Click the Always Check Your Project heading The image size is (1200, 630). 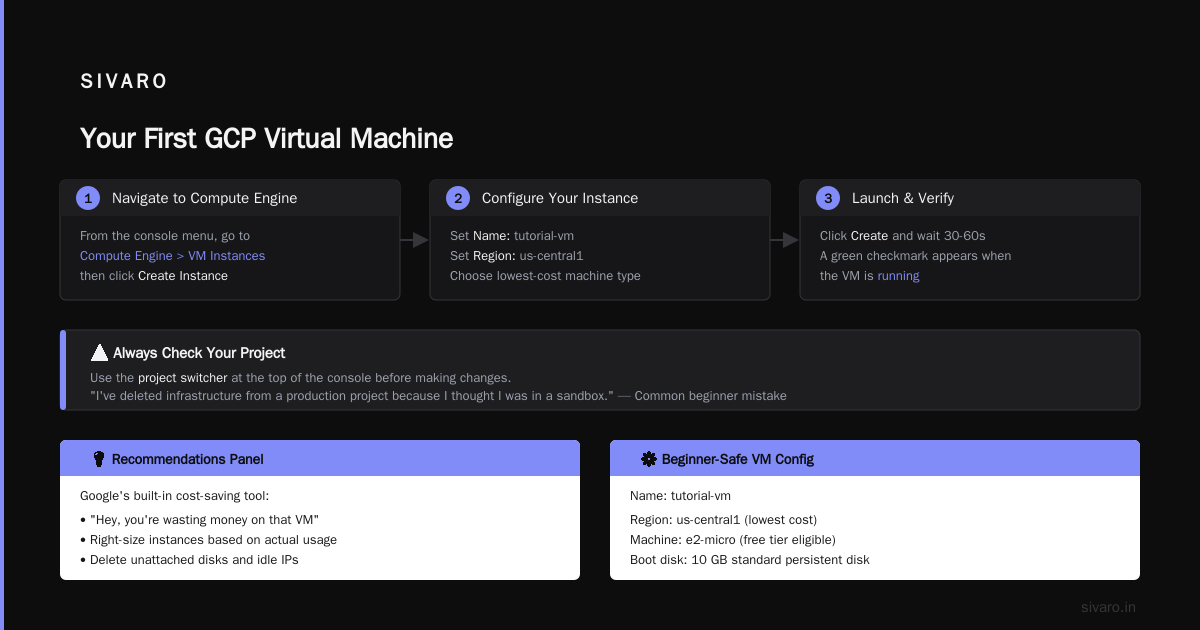tap(199, 353)
